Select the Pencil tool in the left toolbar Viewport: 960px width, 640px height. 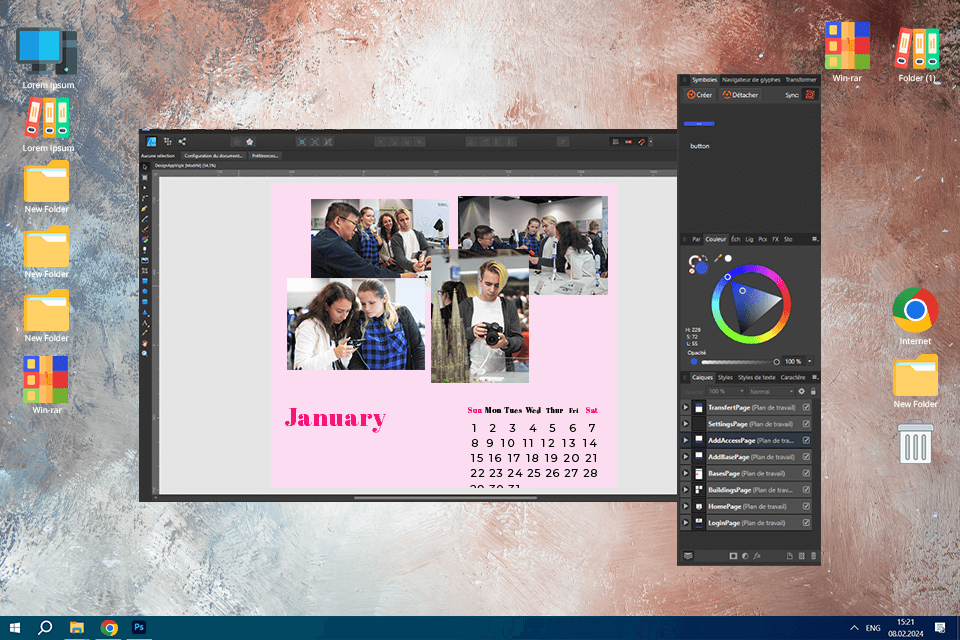(146, 219)
